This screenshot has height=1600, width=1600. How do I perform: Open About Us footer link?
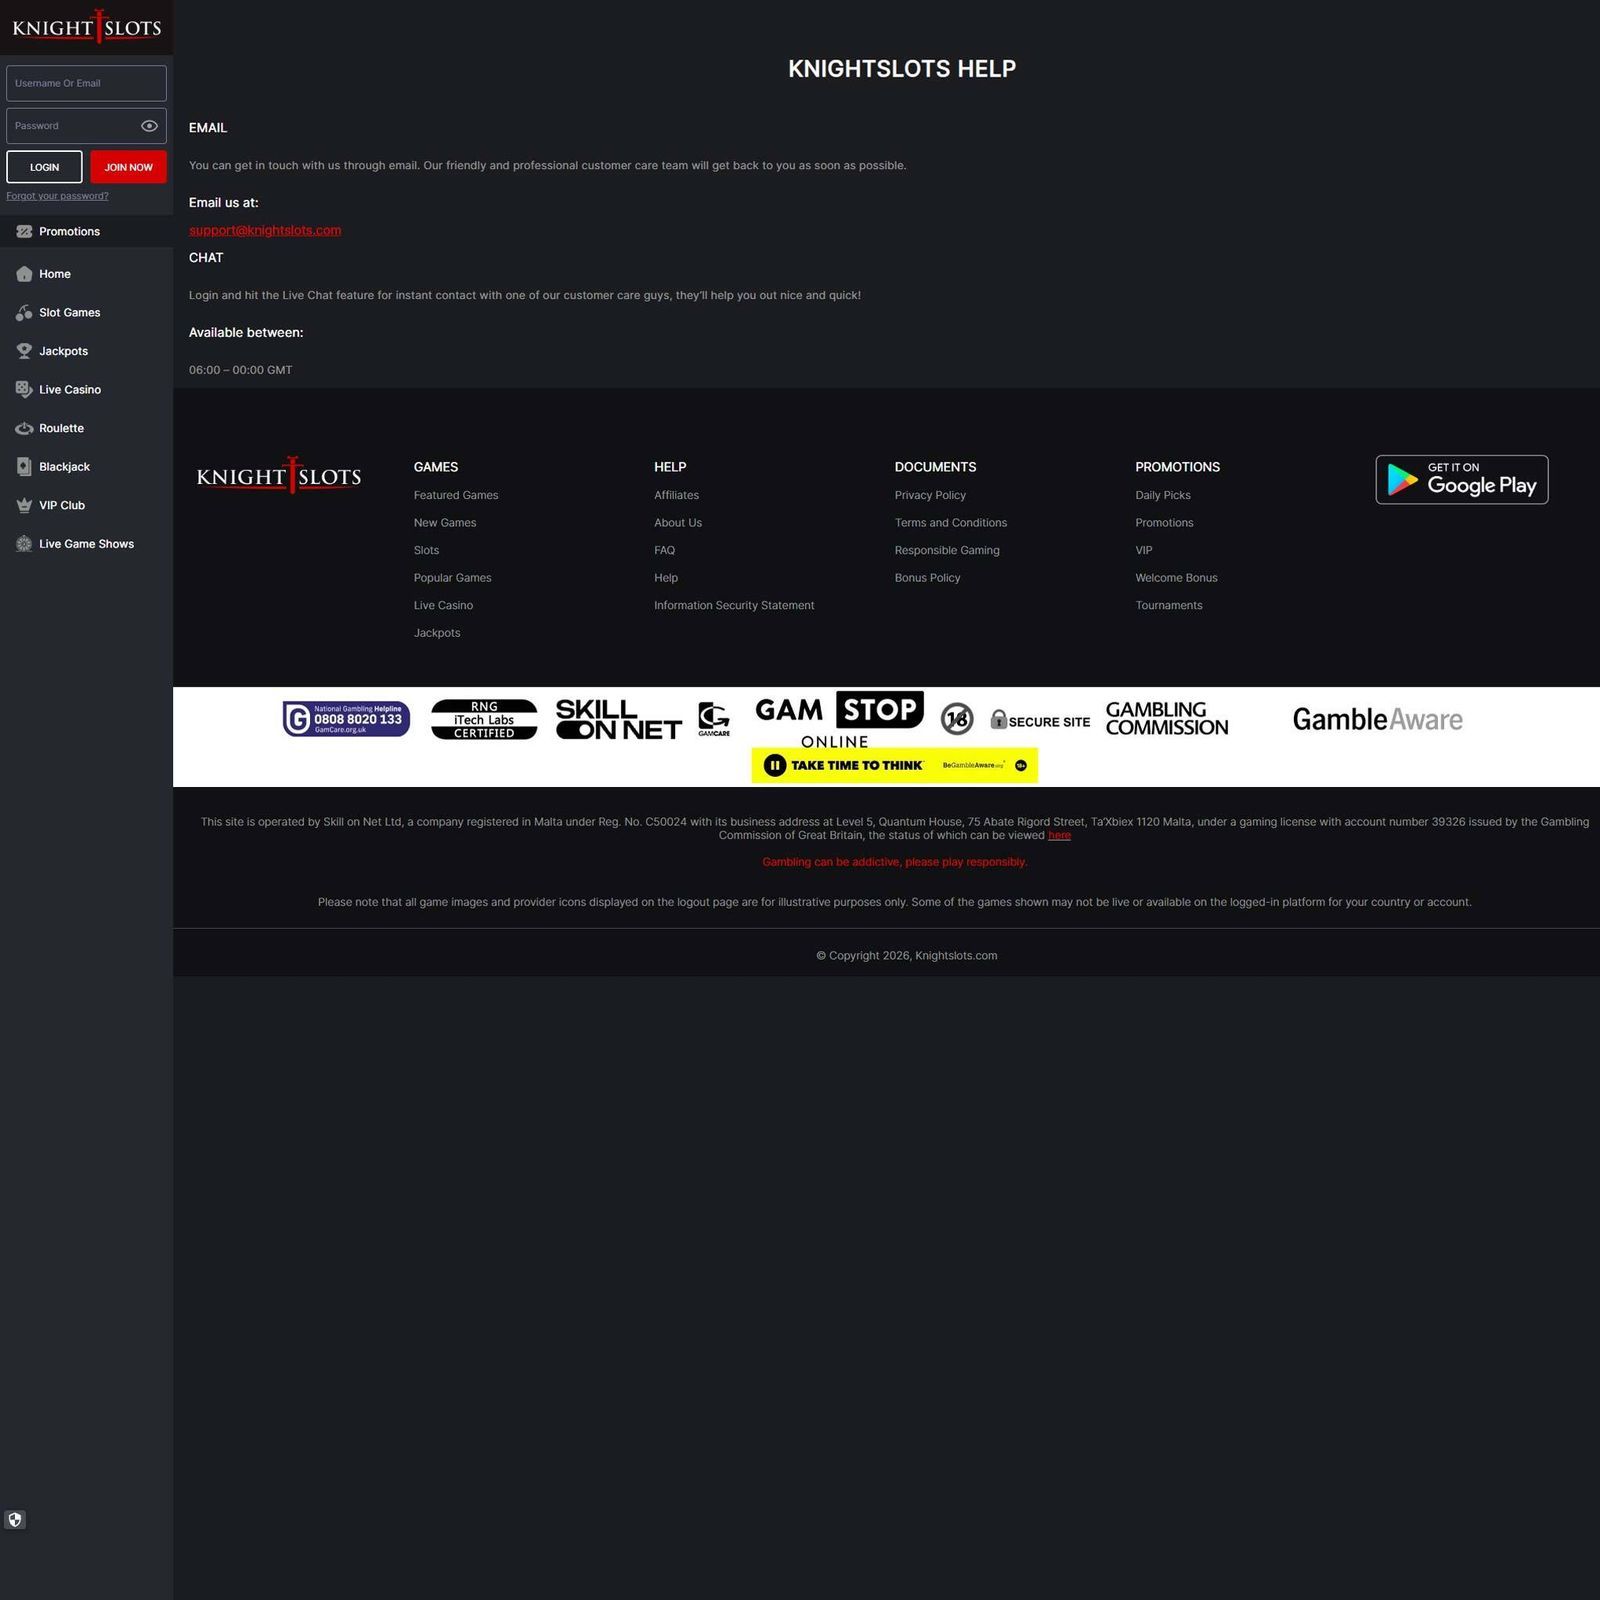(x=678, y=523)
